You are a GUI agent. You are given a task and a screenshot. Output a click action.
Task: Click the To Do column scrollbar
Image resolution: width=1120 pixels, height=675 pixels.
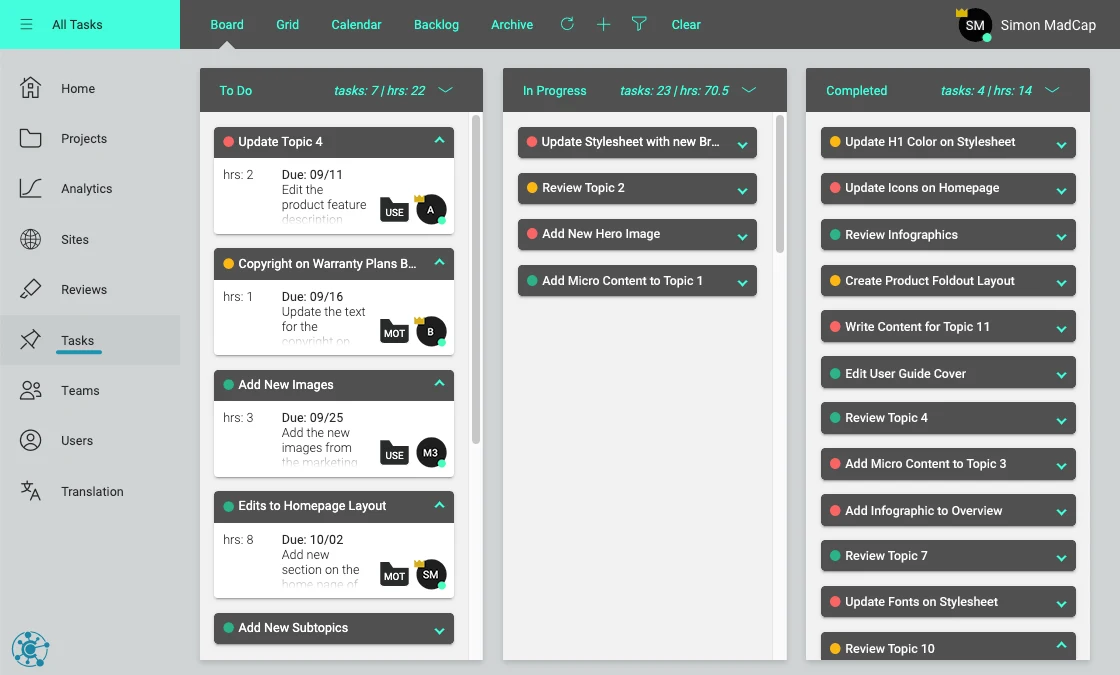click(476, 280)
